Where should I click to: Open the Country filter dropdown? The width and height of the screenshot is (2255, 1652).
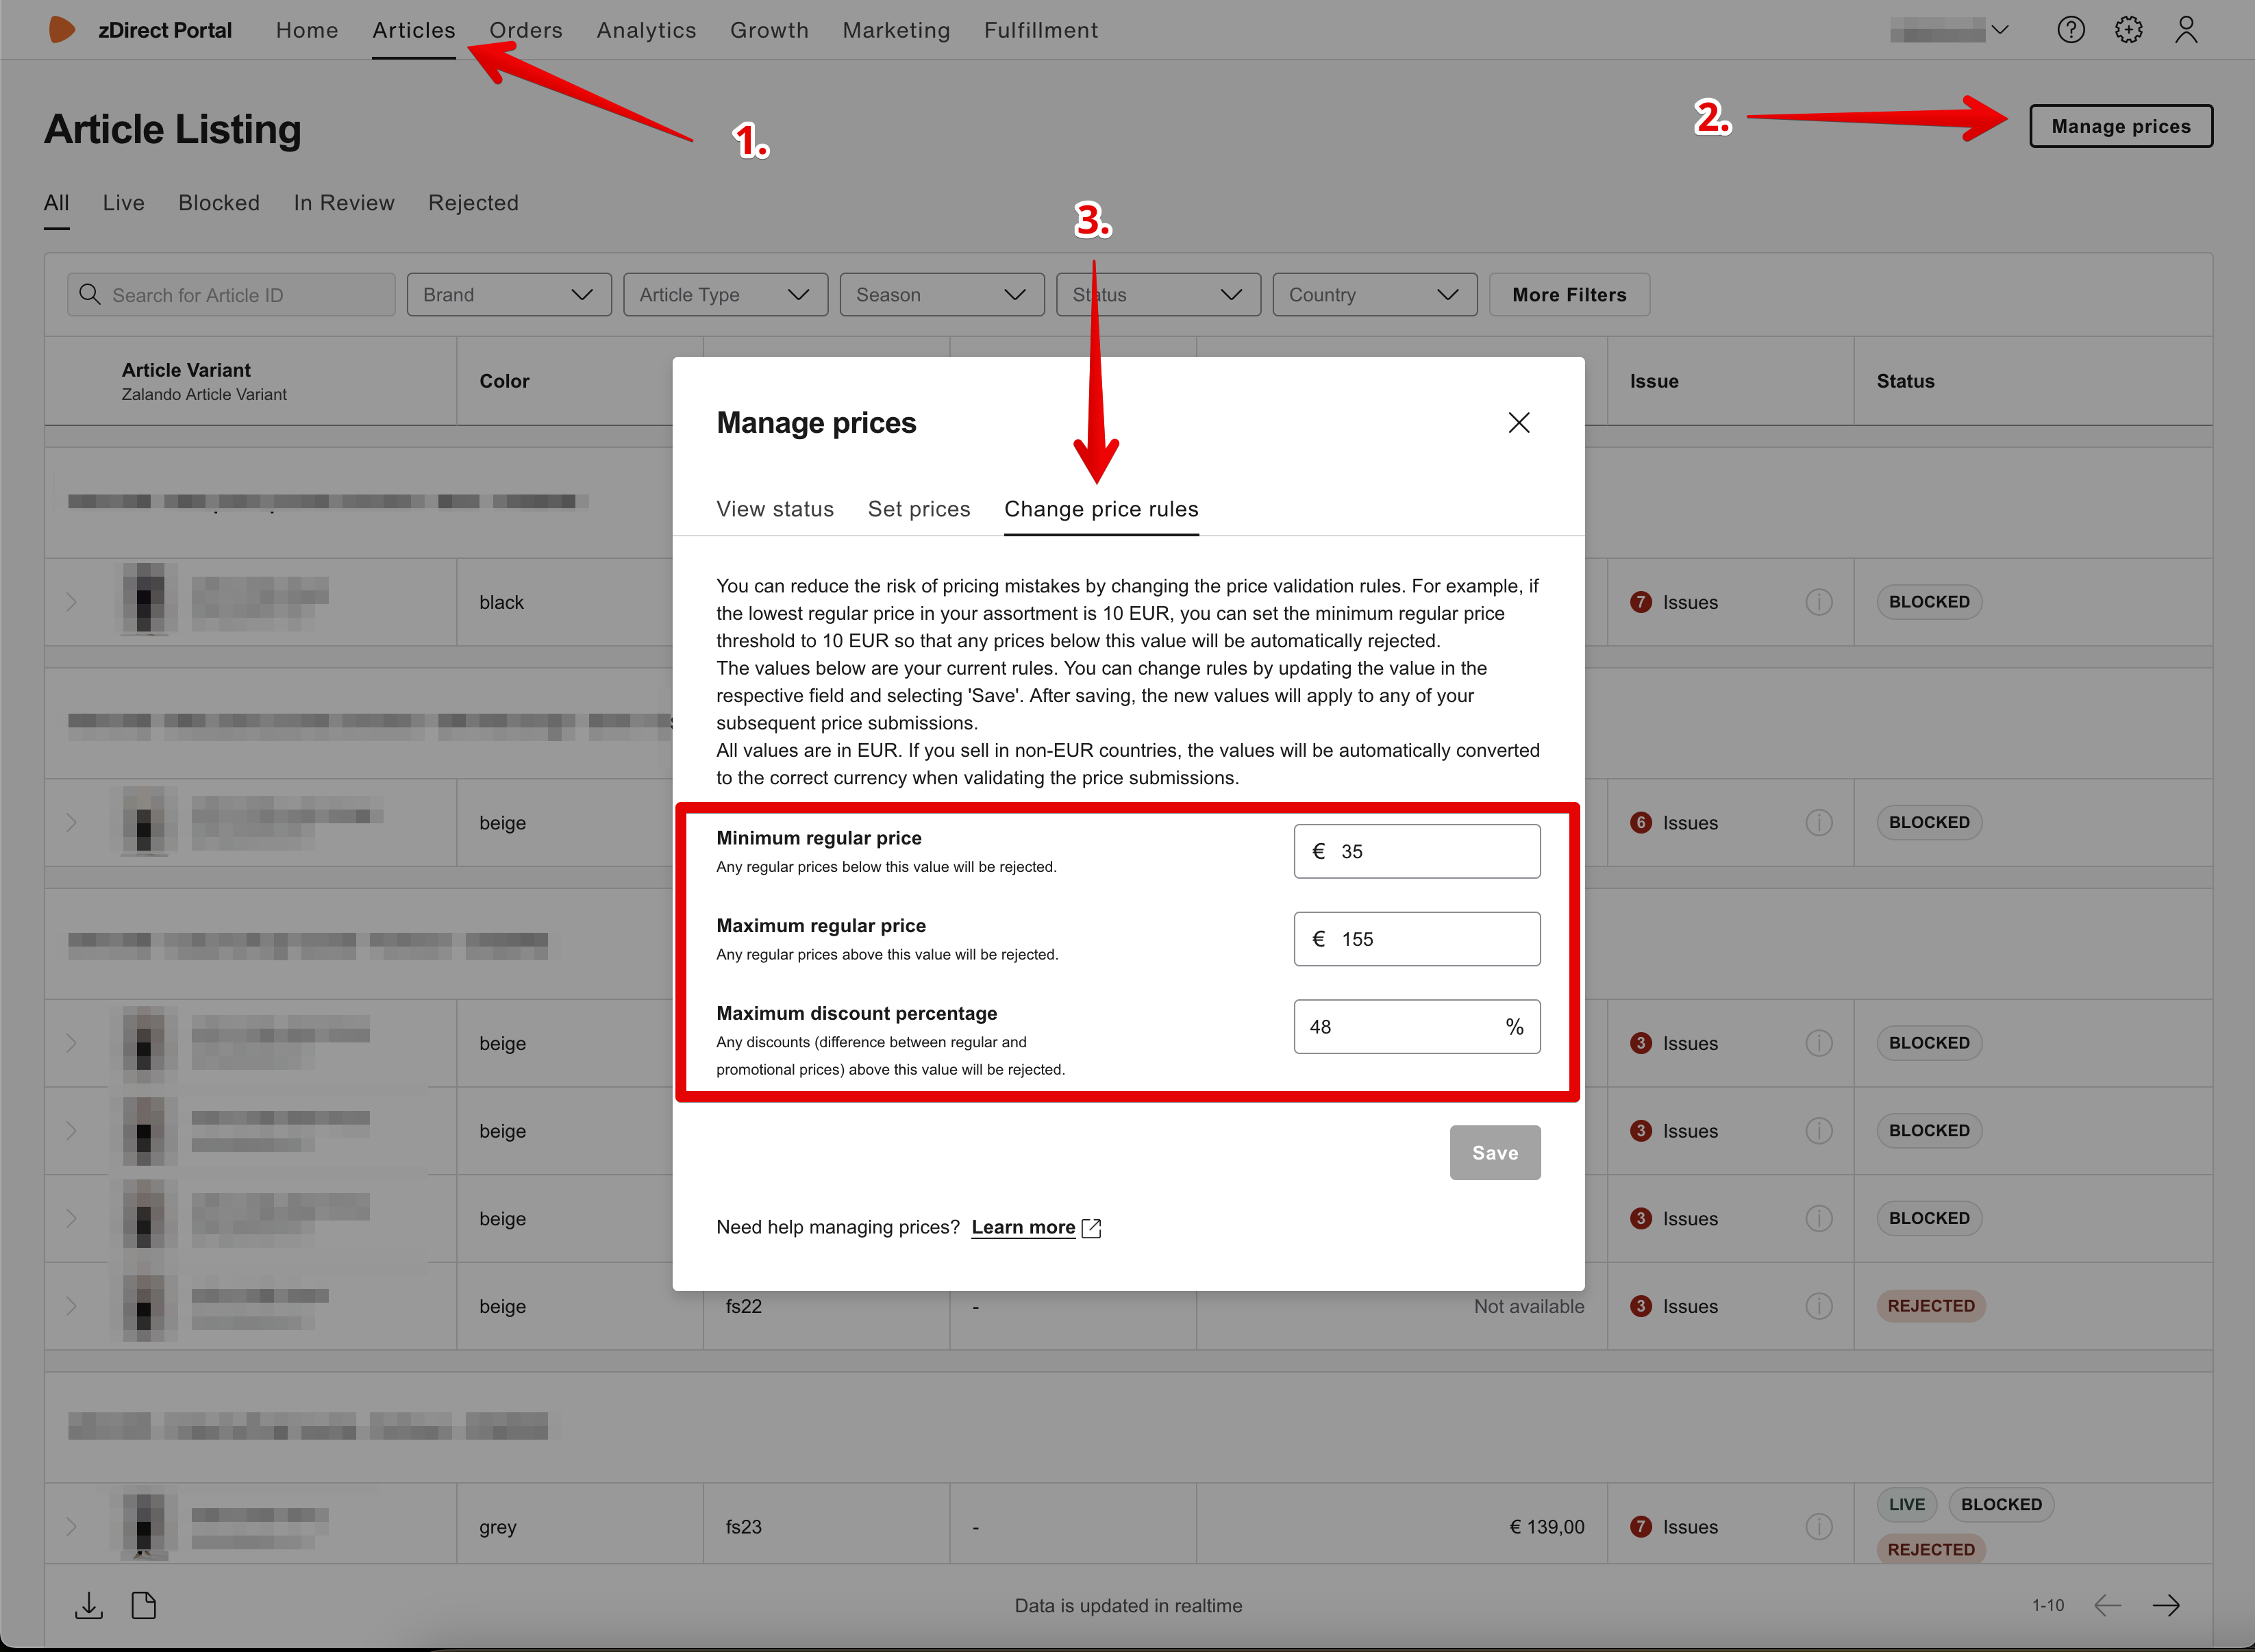pyautogui.click(x=1375, y=295)
